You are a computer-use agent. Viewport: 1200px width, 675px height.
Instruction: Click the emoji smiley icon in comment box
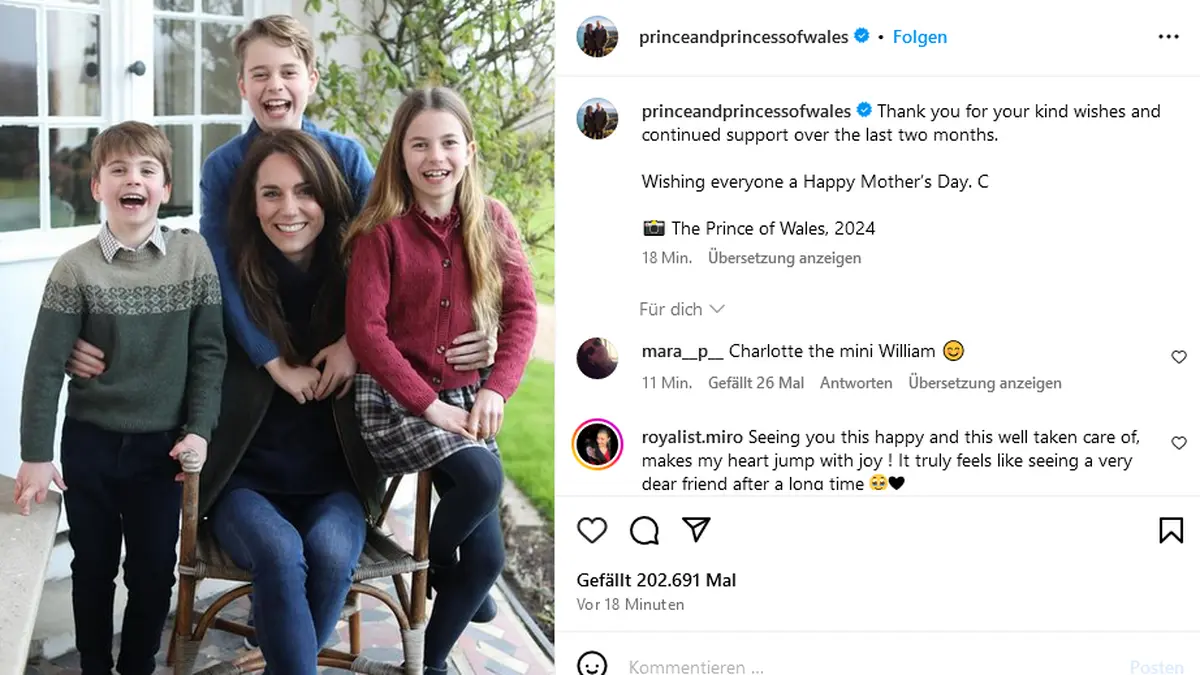pyautogui.click(x=592, y=664)
